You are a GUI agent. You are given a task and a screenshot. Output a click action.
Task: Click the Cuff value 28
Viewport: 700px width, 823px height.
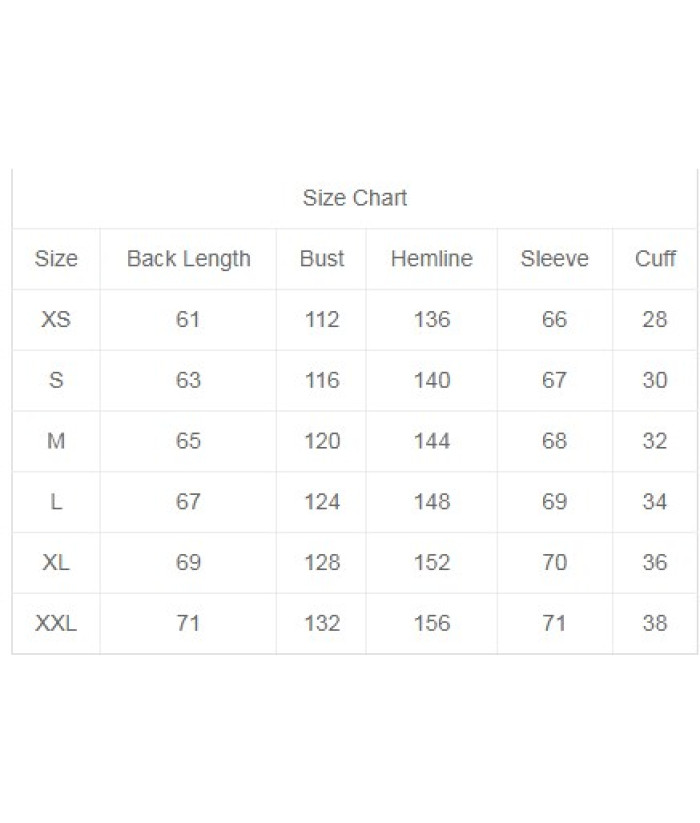click(655, 319)
